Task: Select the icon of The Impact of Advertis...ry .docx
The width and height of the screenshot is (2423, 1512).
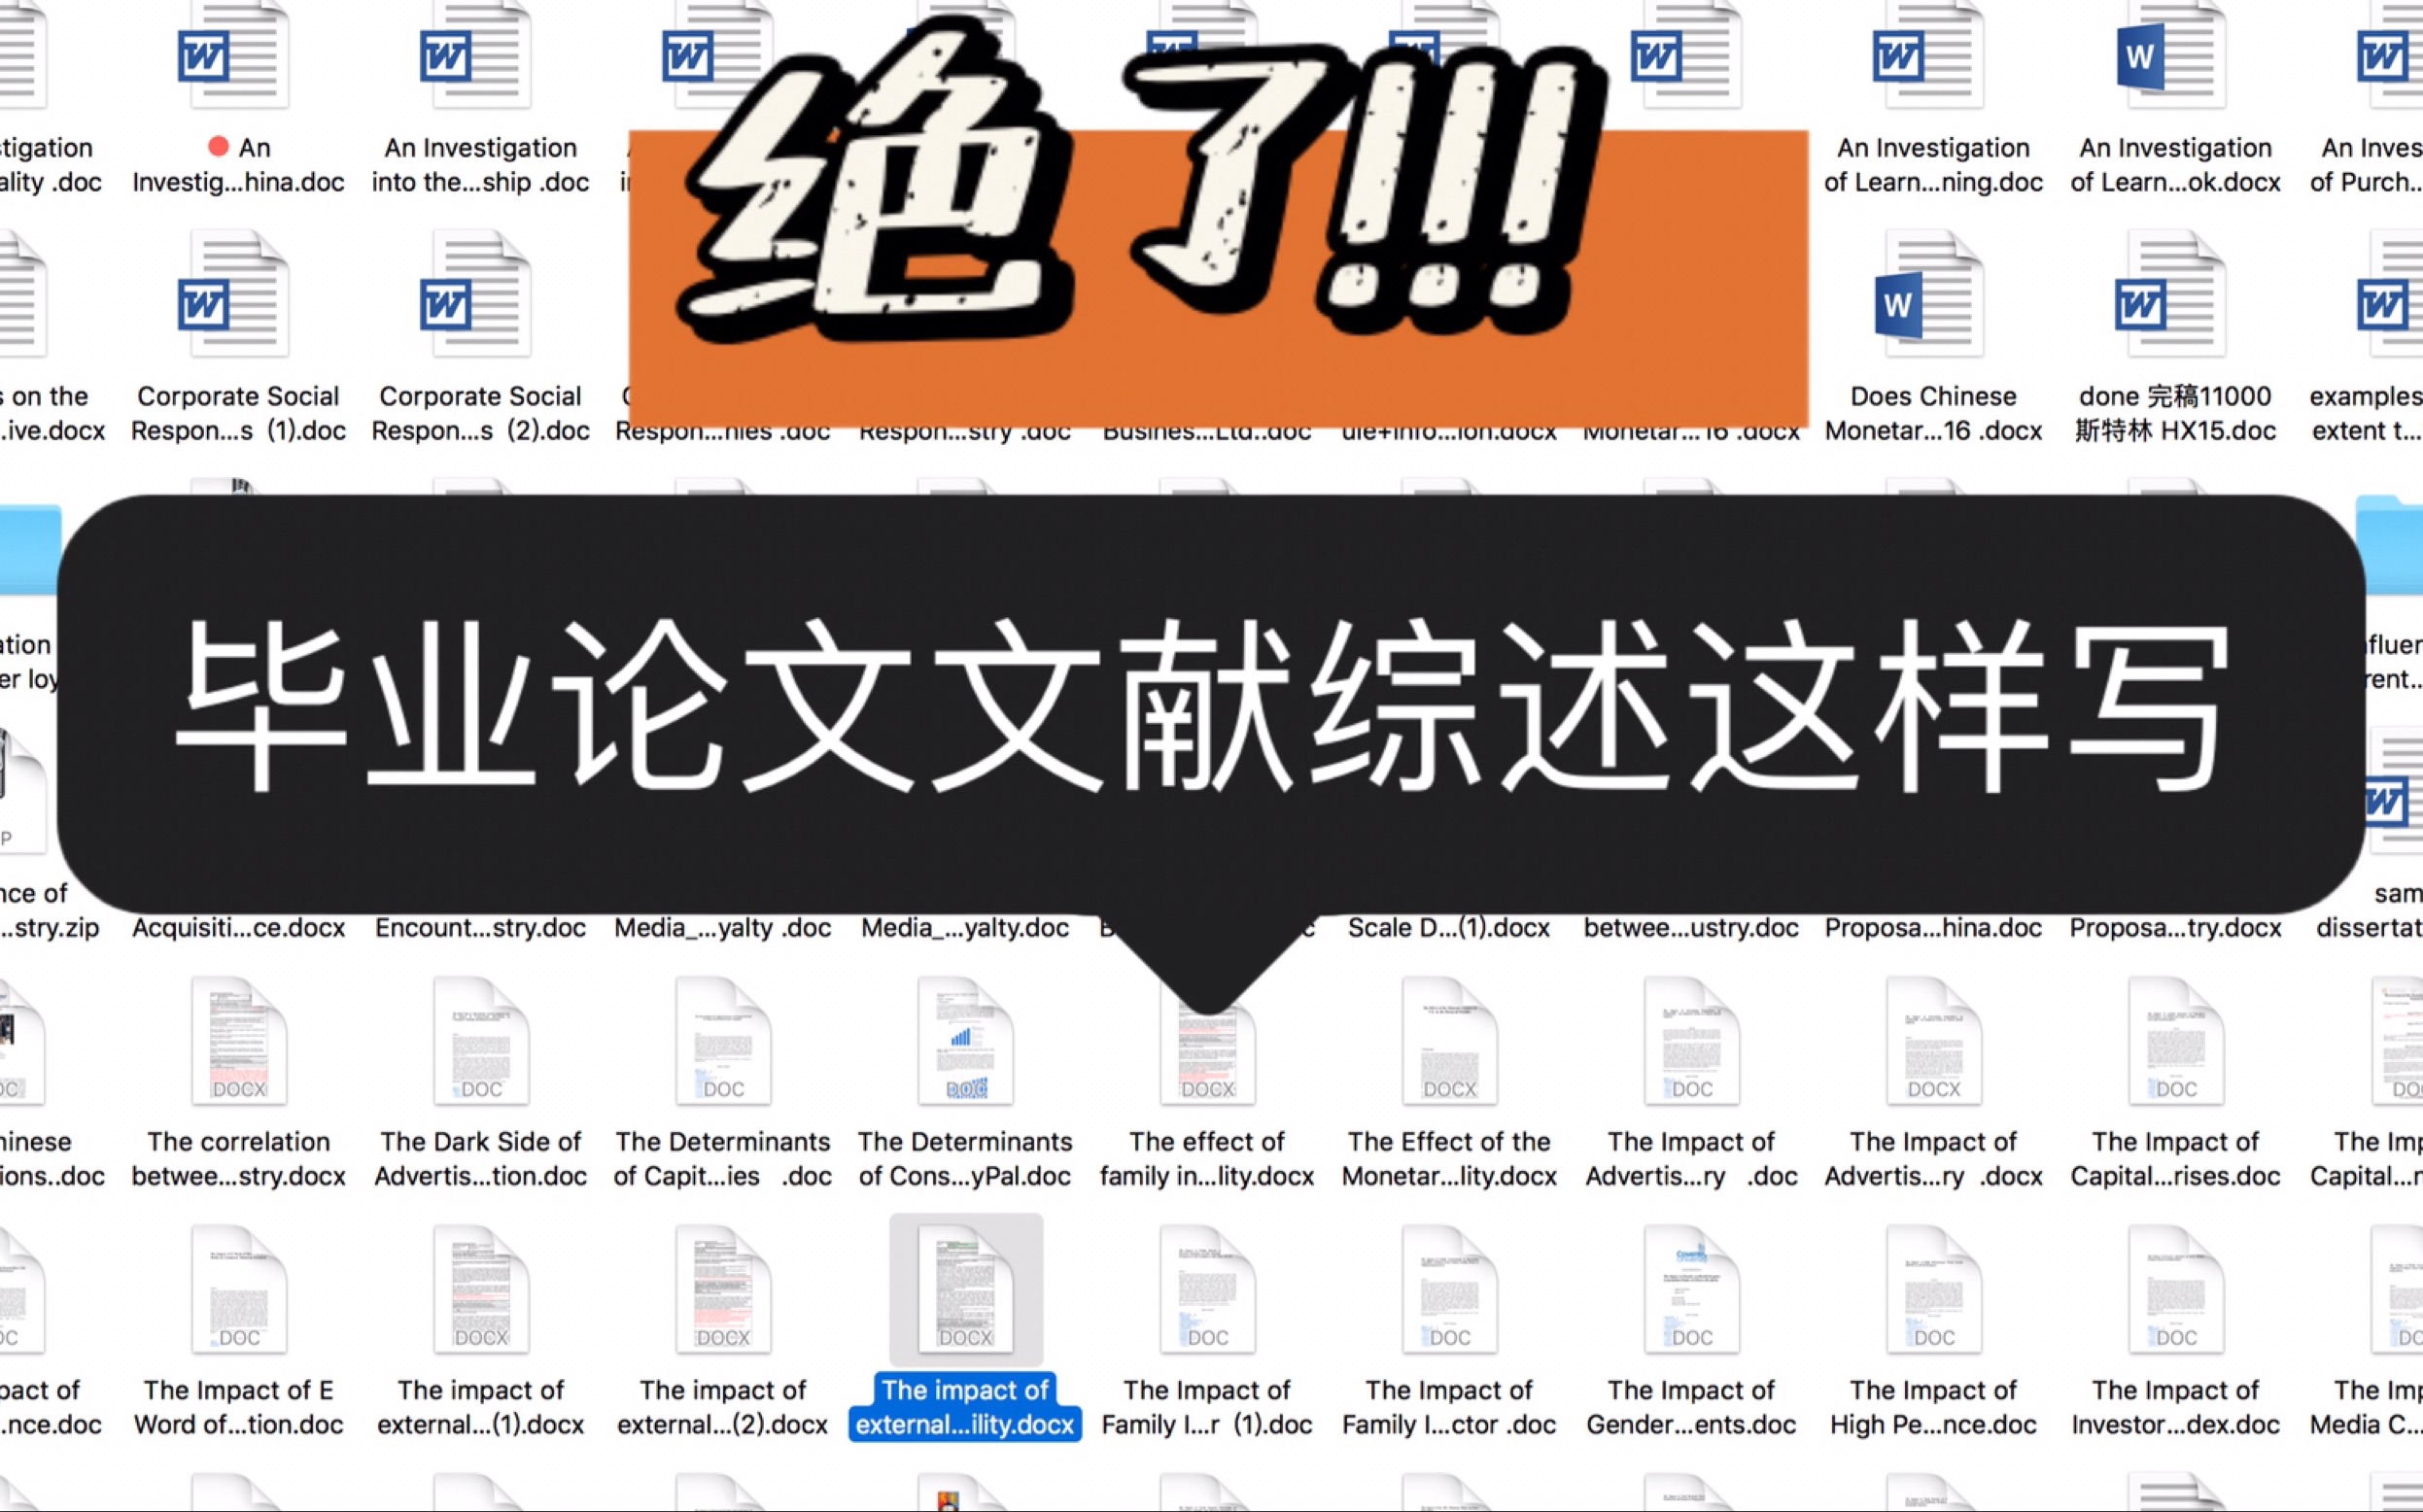Action: tap(1933, 1041)
